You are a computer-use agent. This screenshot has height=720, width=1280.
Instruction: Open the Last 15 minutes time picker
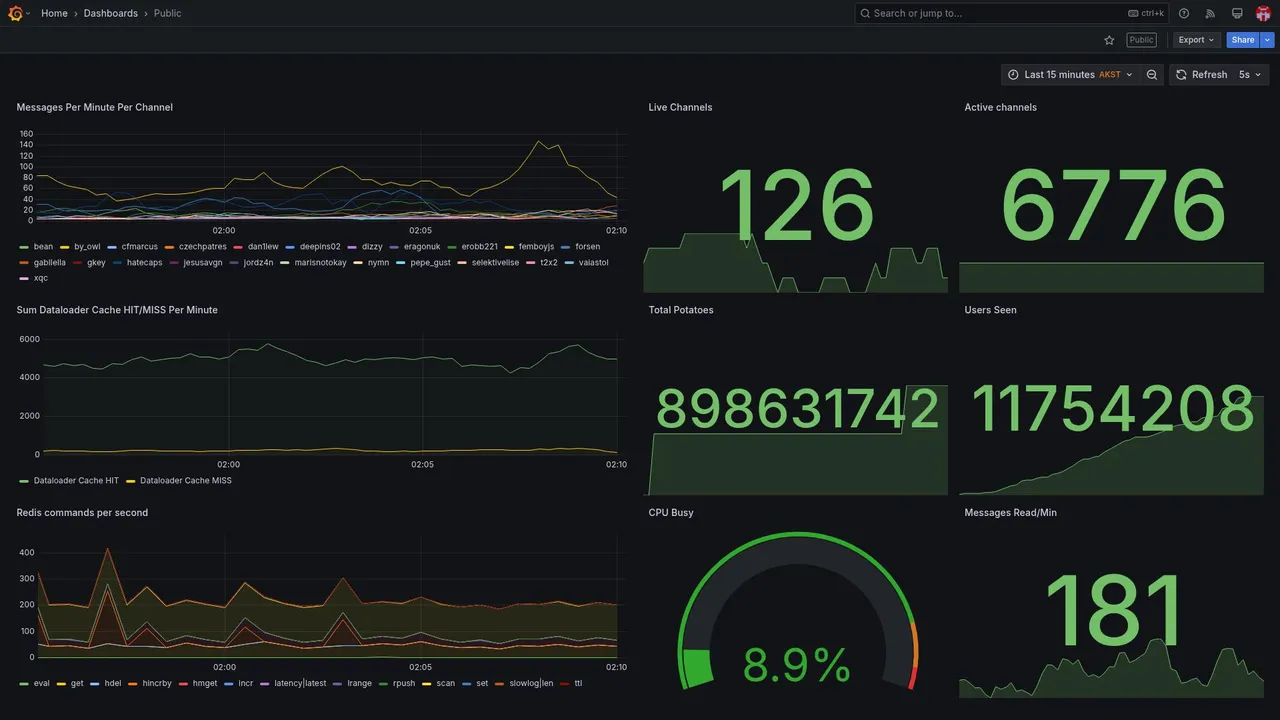1069,75
